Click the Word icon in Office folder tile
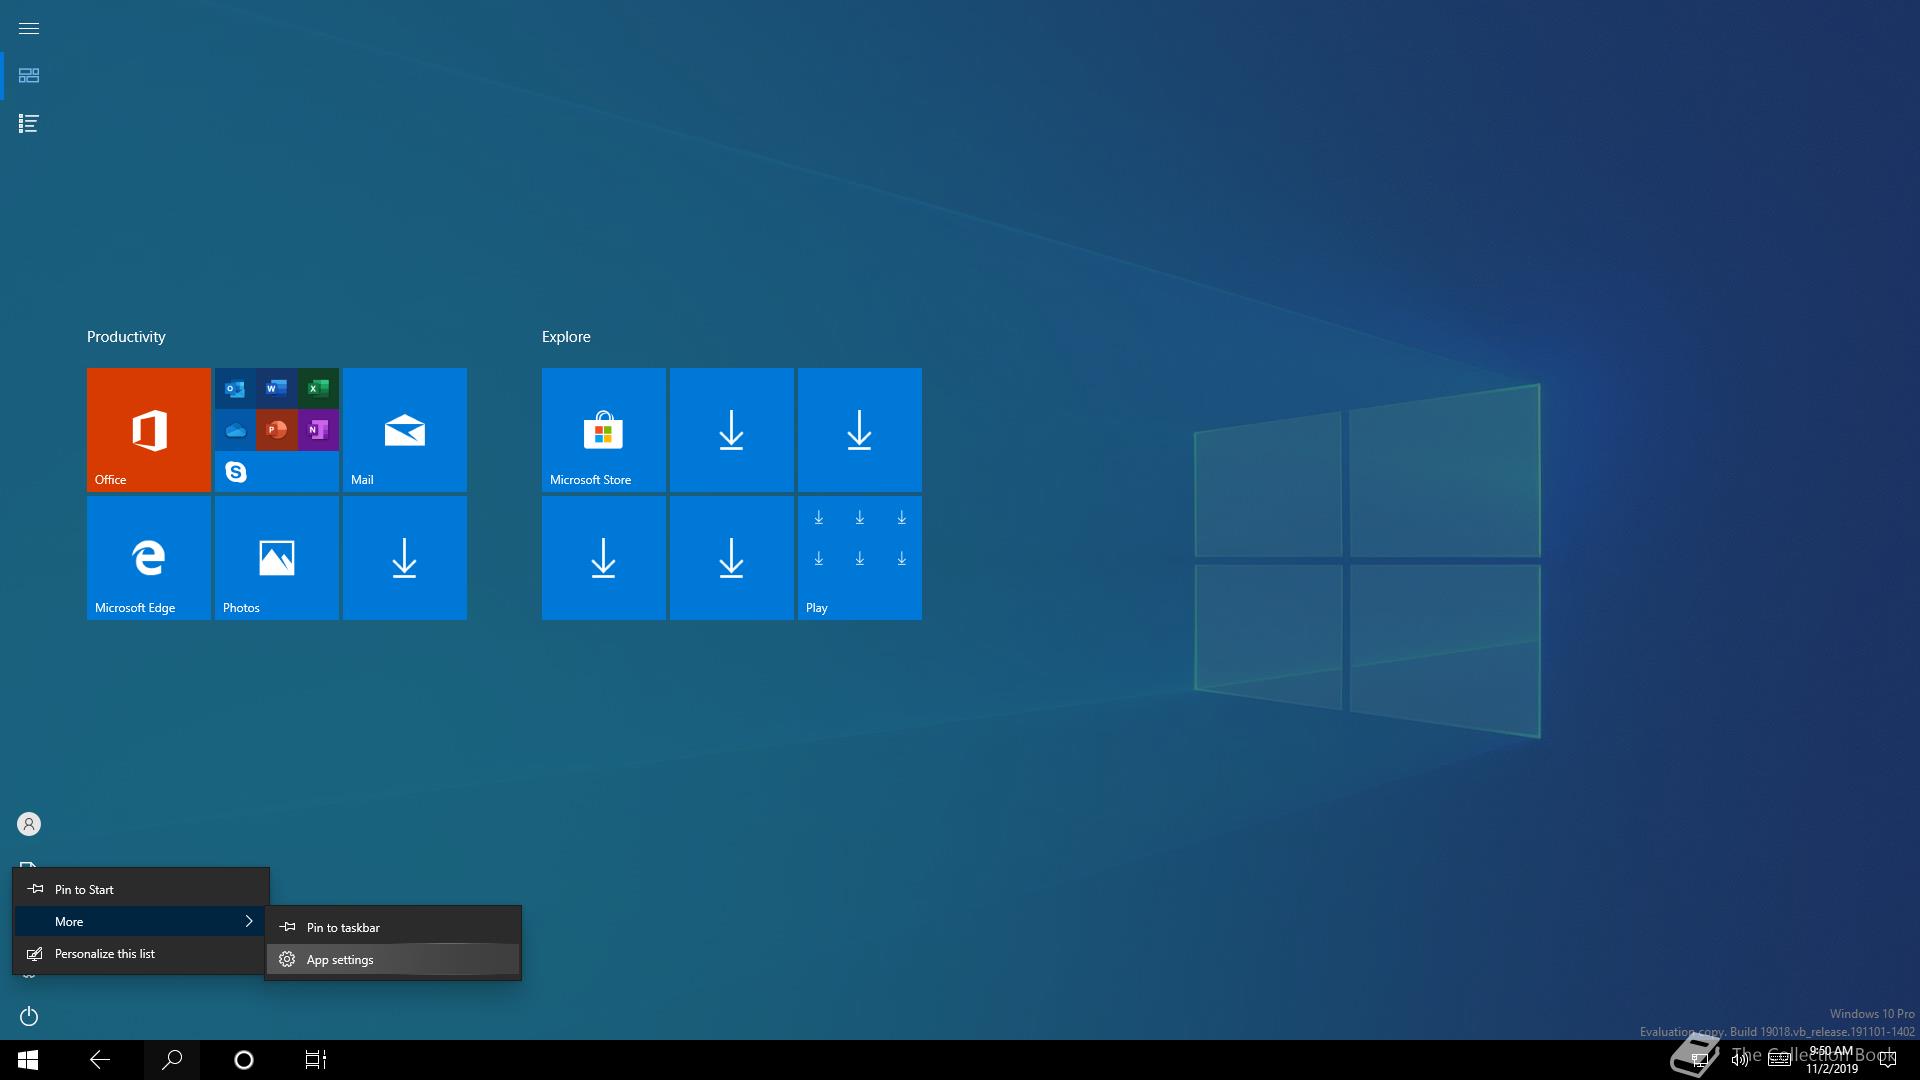The width and height of the screenshot is (1920, 1080). (x=277, y=389)
